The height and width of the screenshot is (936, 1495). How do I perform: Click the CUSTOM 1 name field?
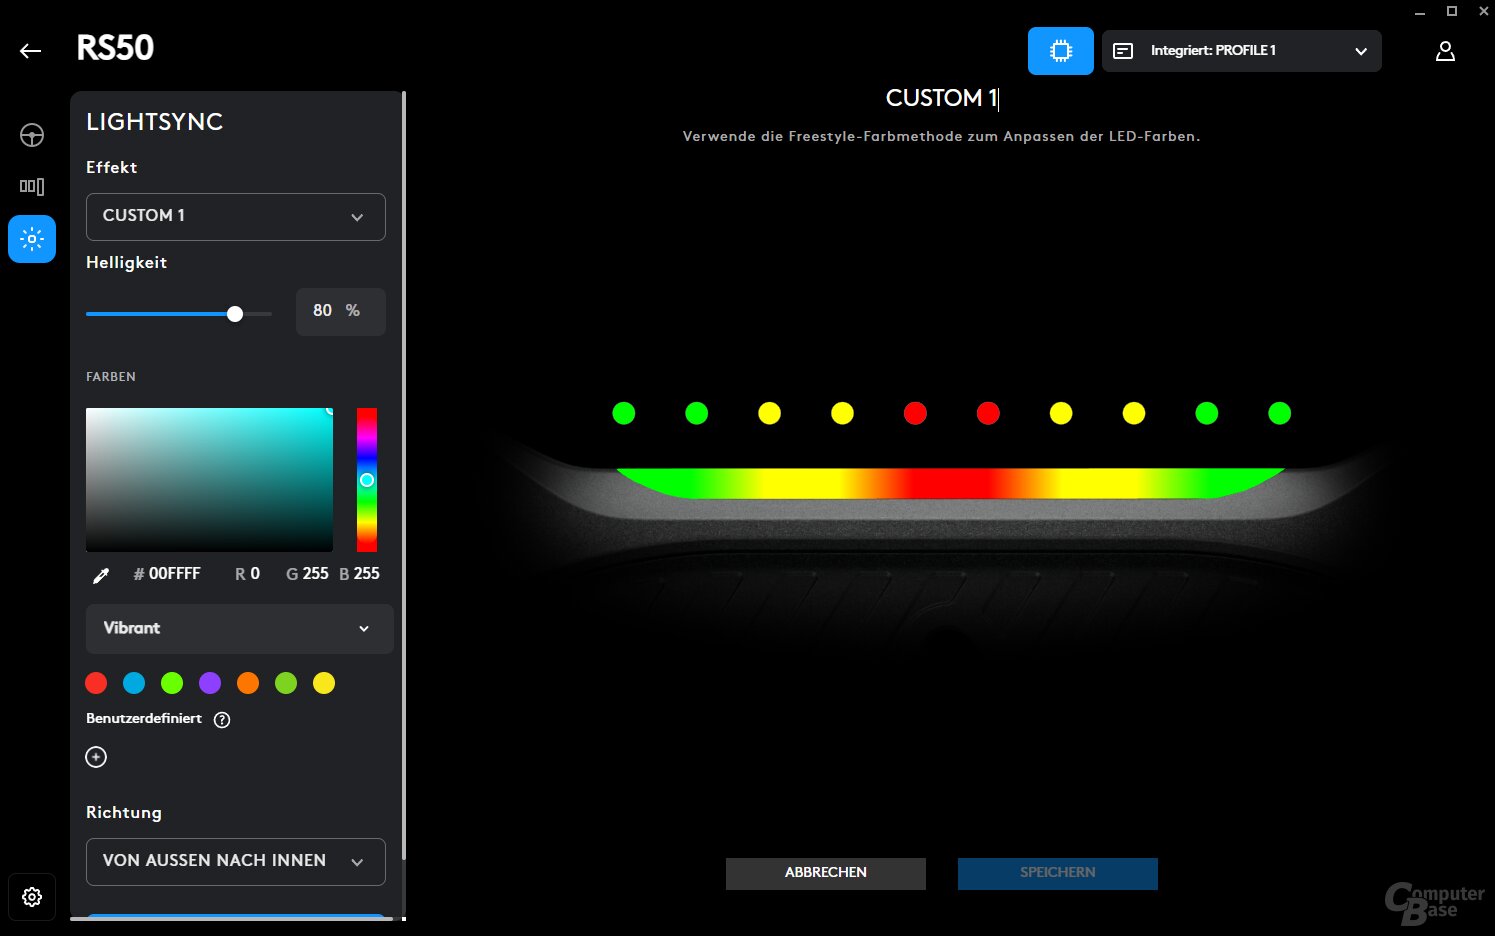tap(941, 97)
